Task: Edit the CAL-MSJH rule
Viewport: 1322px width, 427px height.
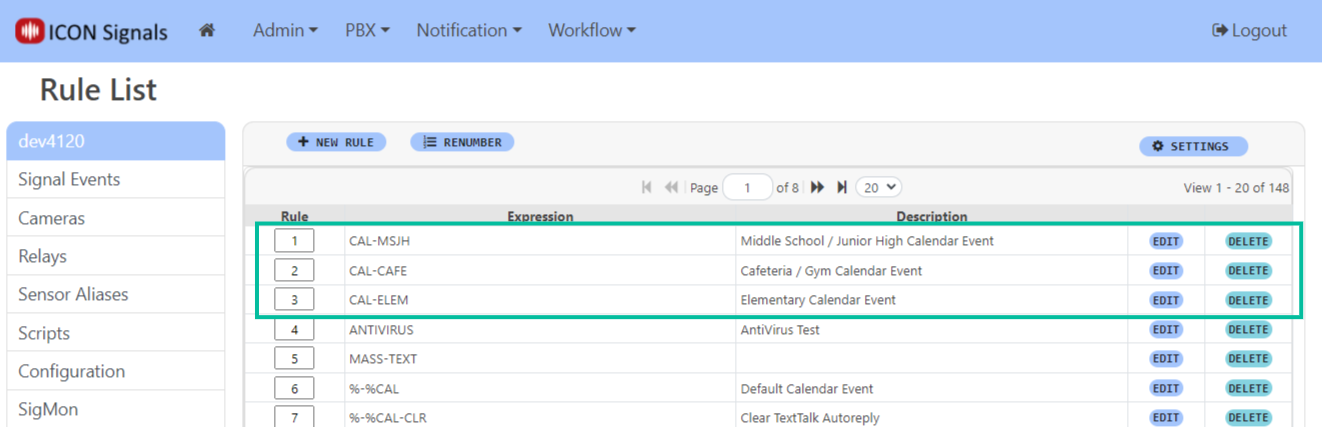Action: pyautogui.click(x=1166, y=241)
